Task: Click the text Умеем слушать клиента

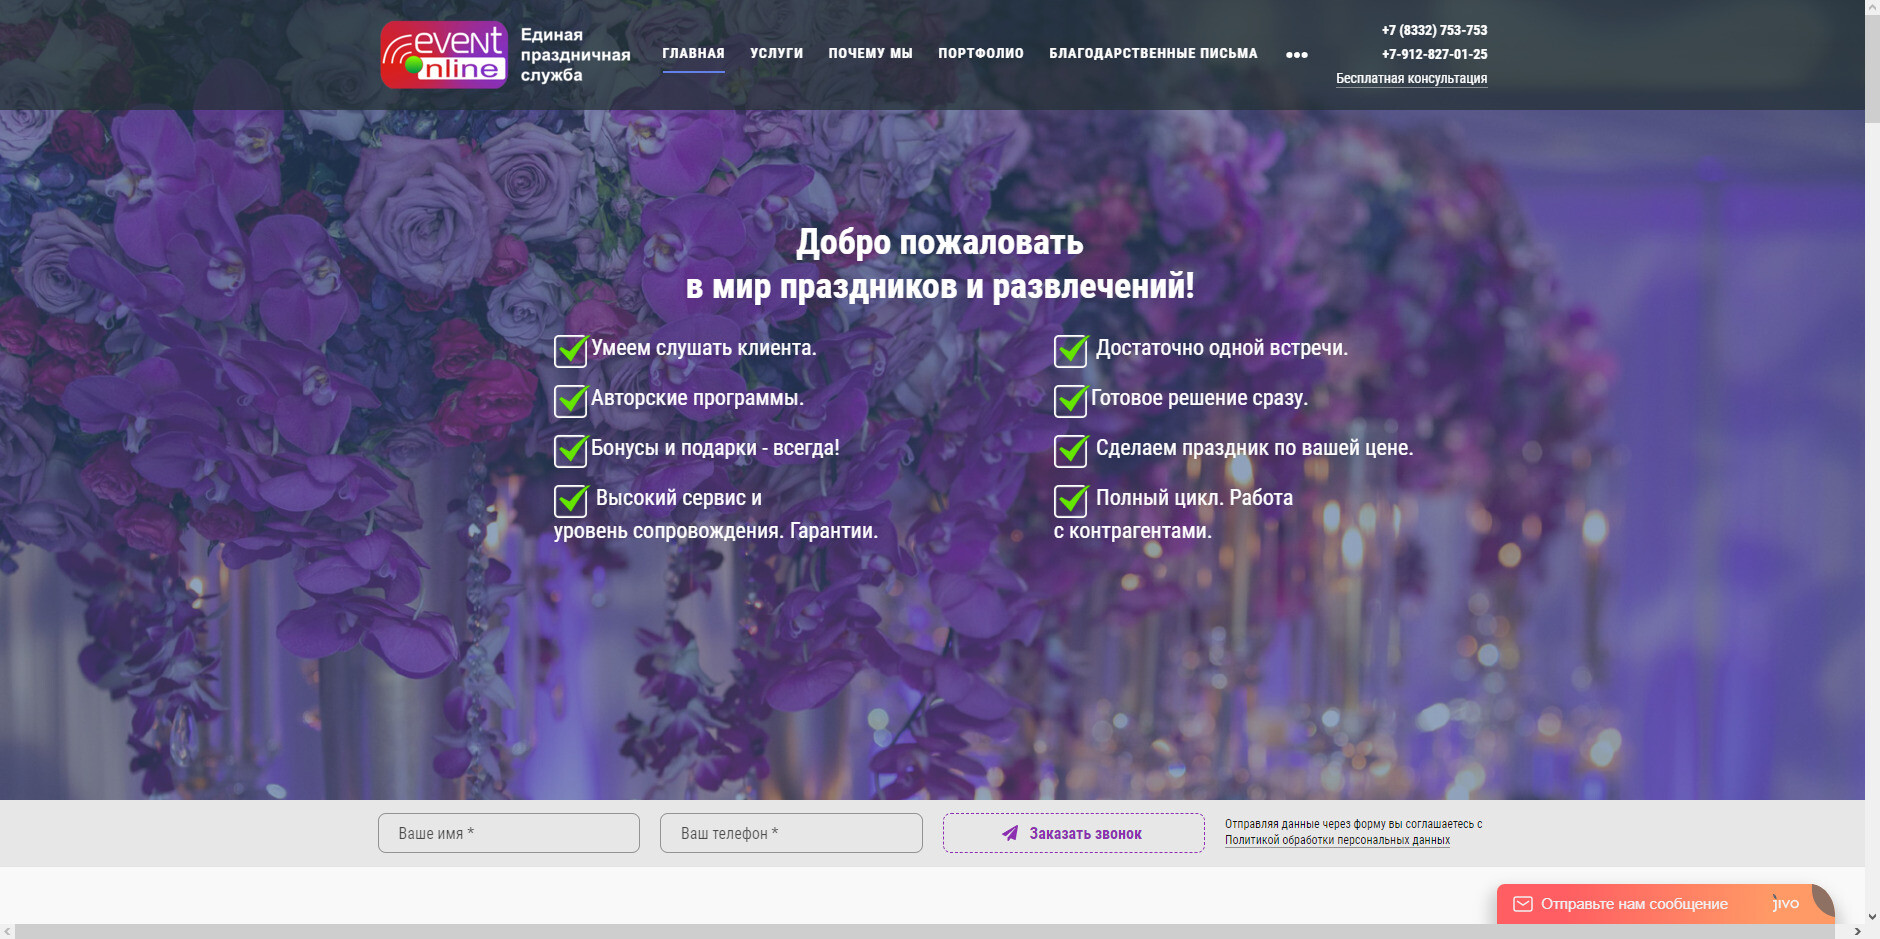Action: [704, 348]
